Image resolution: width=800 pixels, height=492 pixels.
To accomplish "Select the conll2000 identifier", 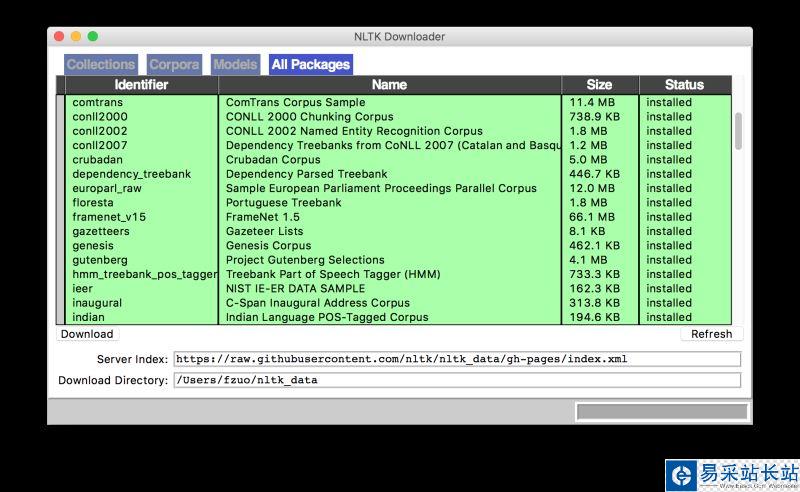I will [x=100, y=116].
